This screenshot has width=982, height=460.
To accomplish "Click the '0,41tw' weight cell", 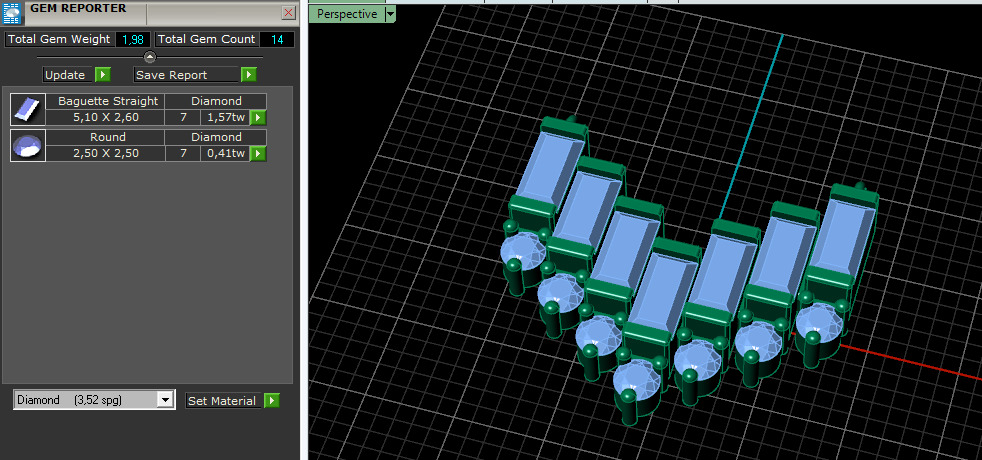I will [x=225, y=153].
